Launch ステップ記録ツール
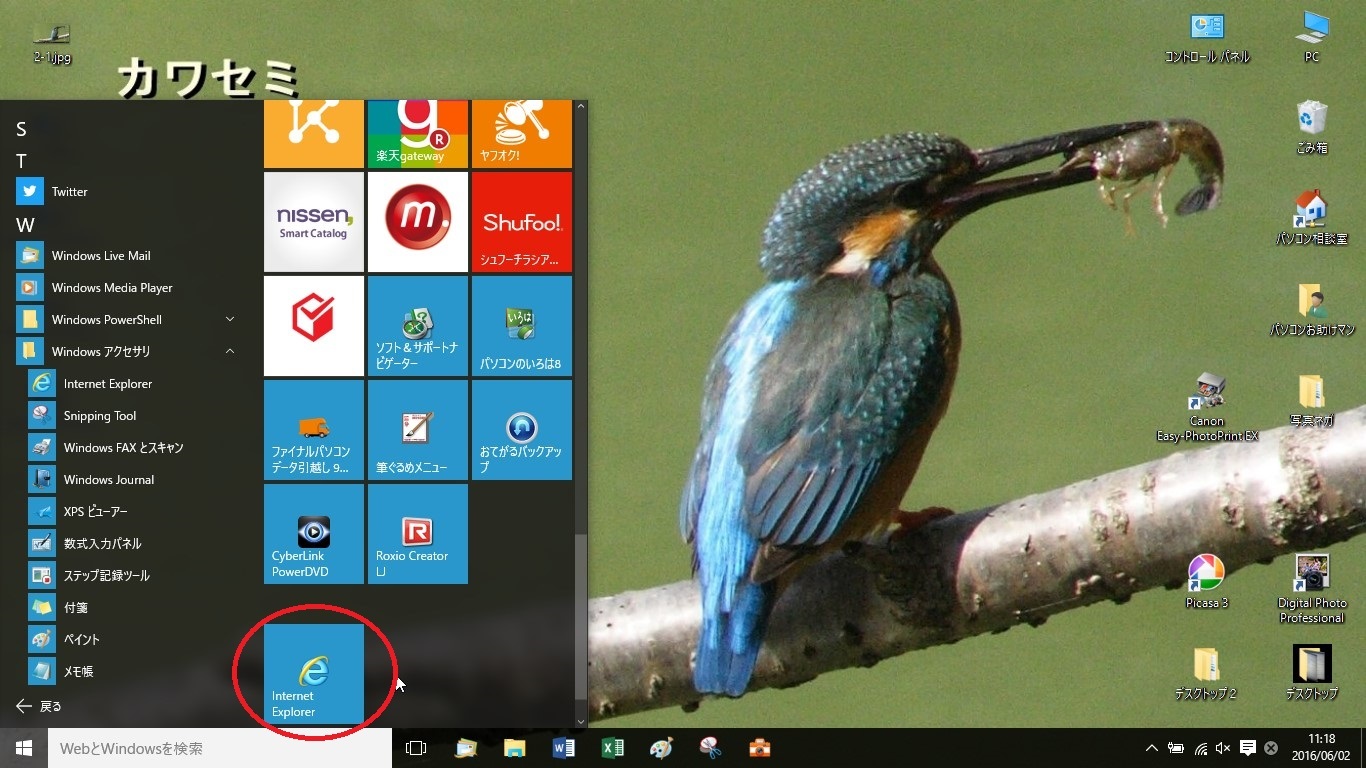 [132, 575]
